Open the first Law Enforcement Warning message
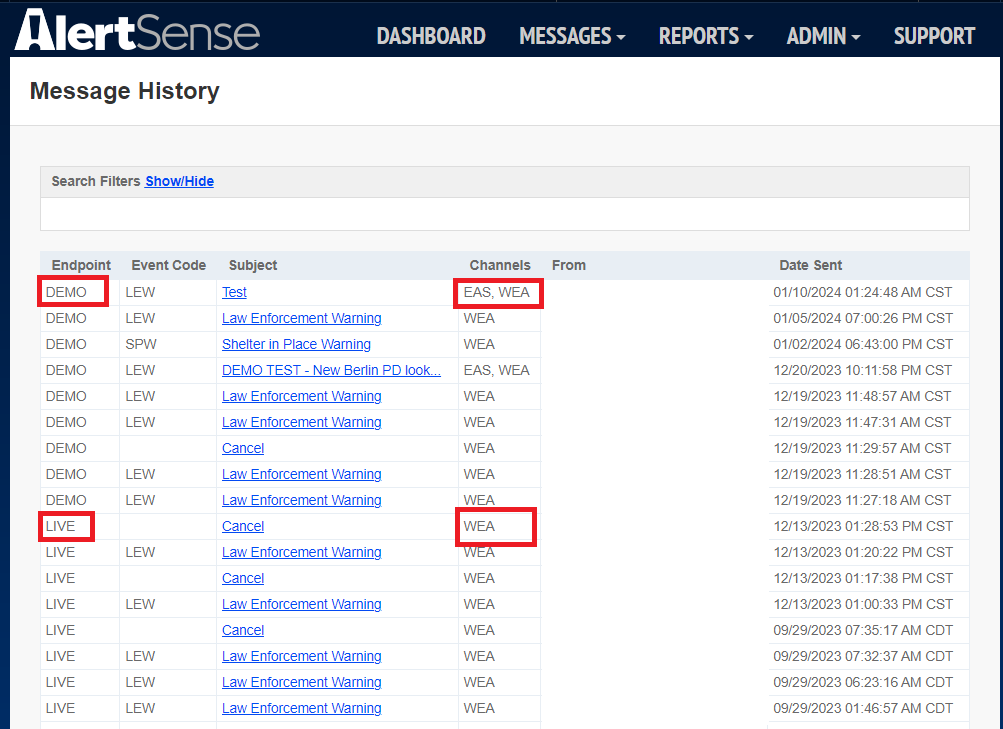1003x729 pixels. [301, 318]
